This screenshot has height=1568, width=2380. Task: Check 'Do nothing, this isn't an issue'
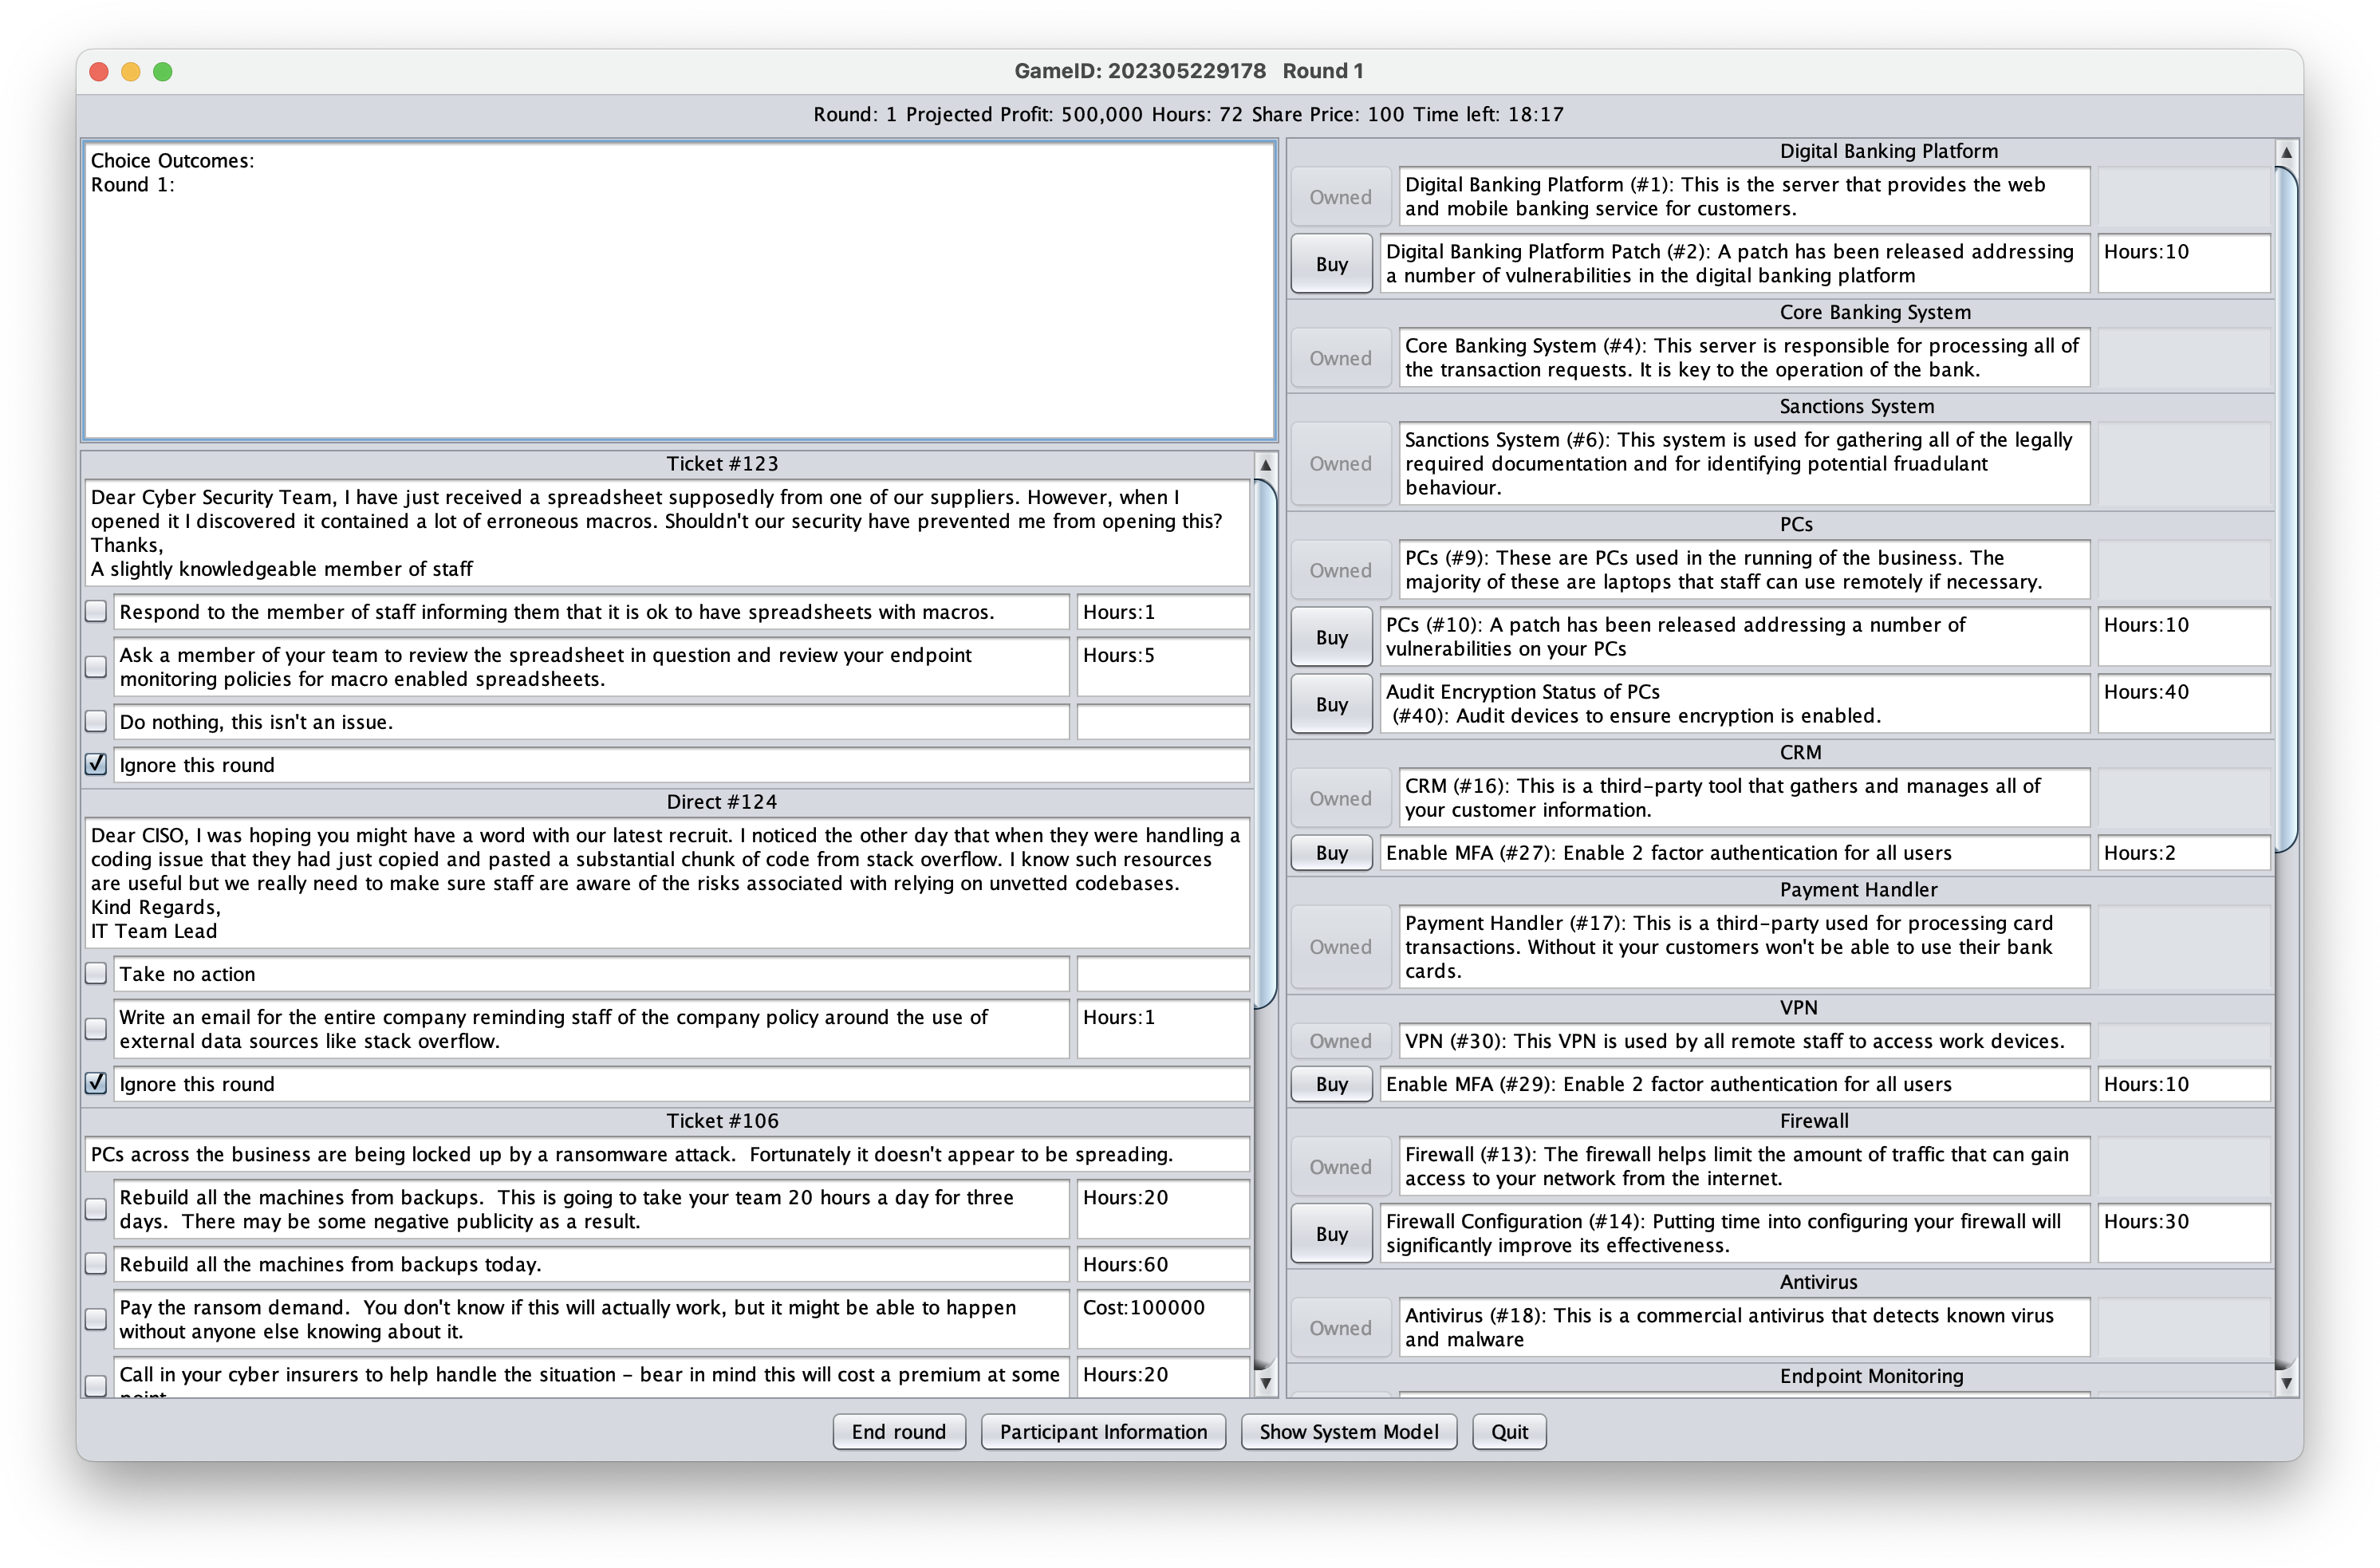[96, 722]
